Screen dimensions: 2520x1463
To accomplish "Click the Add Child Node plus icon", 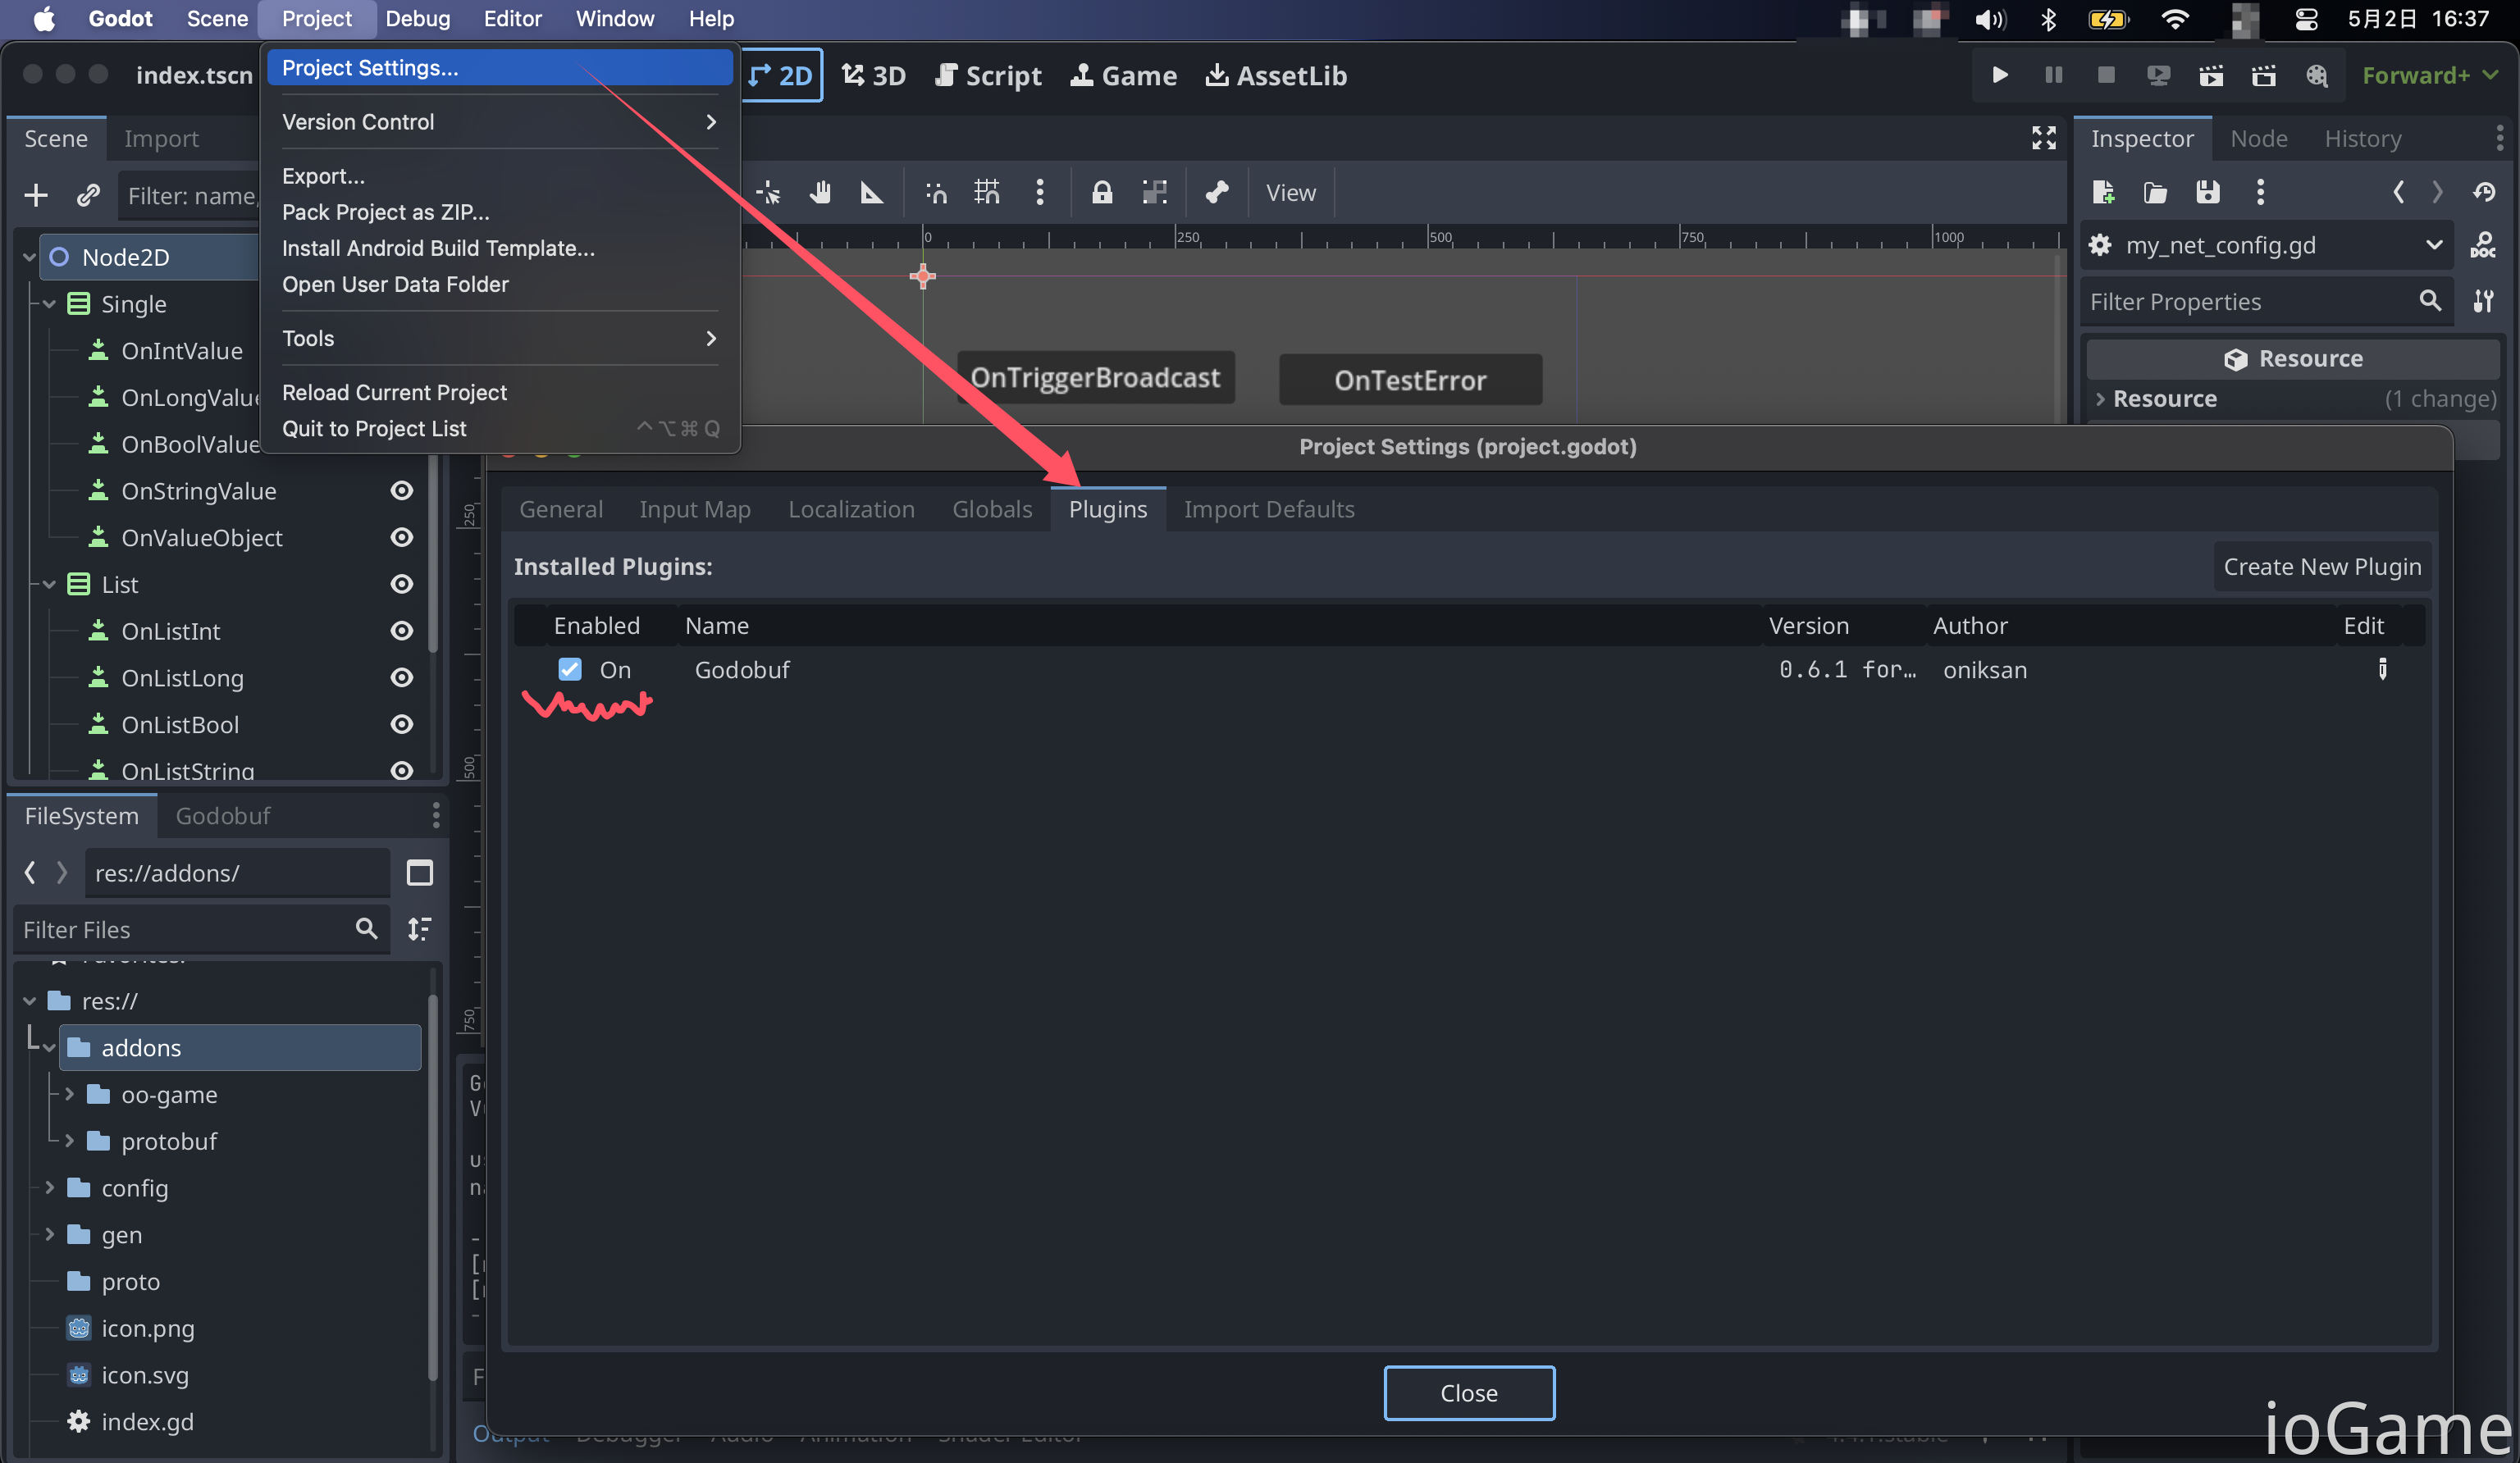I will [x=36, y=195].
